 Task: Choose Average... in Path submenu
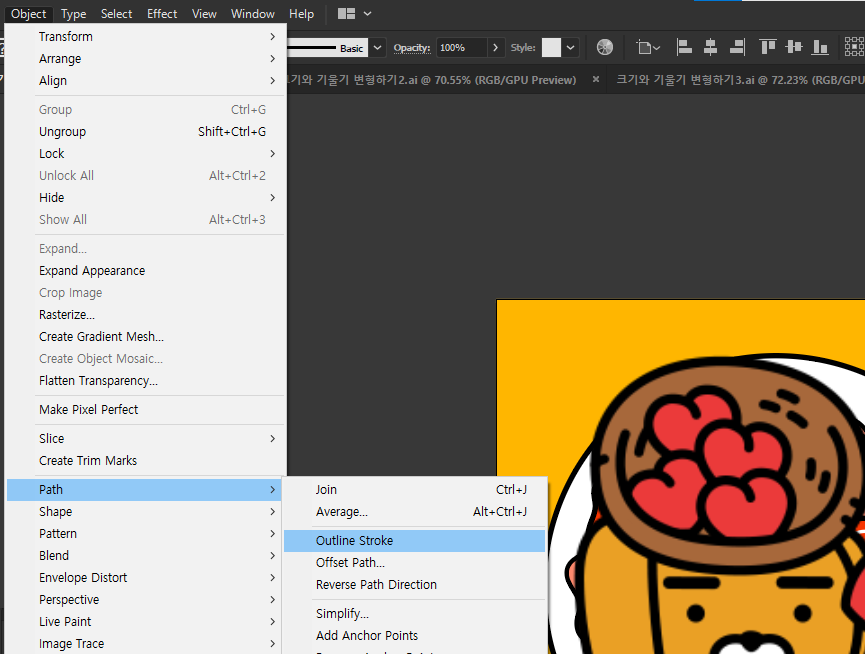[x=414, y=512]
